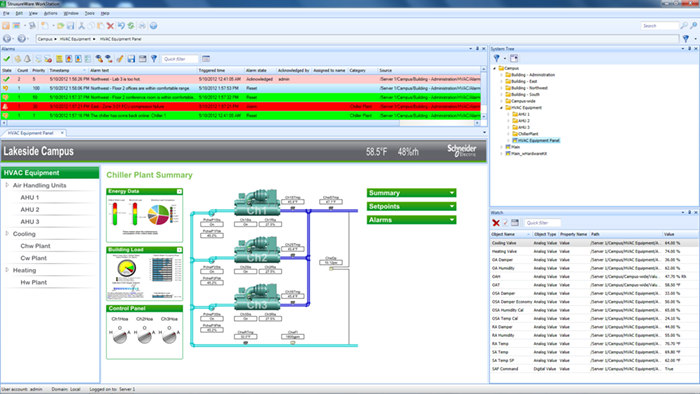Click the green refresh icon in main toolbar

[x=131, y=26]
